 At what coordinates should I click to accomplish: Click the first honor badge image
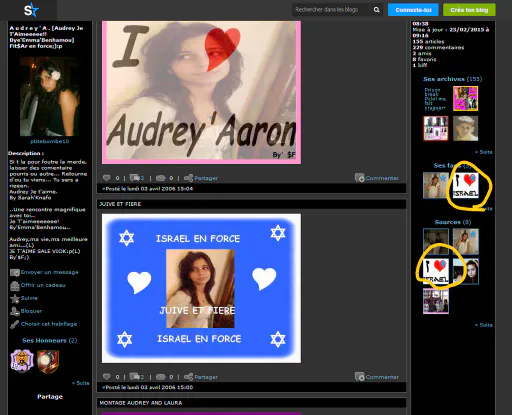(22, 361)
